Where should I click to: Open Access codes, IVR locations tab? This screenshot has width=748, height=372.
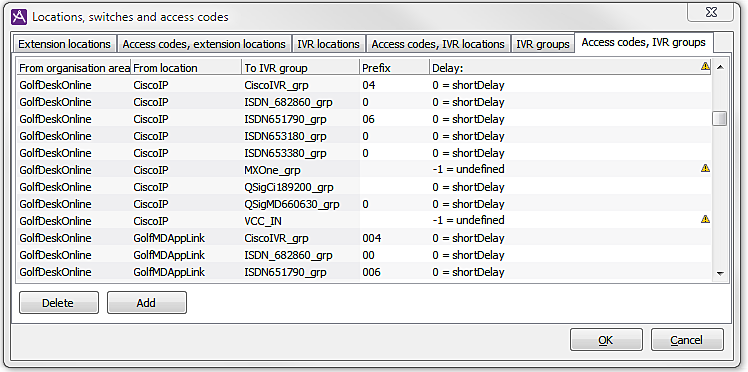[438, 44]
